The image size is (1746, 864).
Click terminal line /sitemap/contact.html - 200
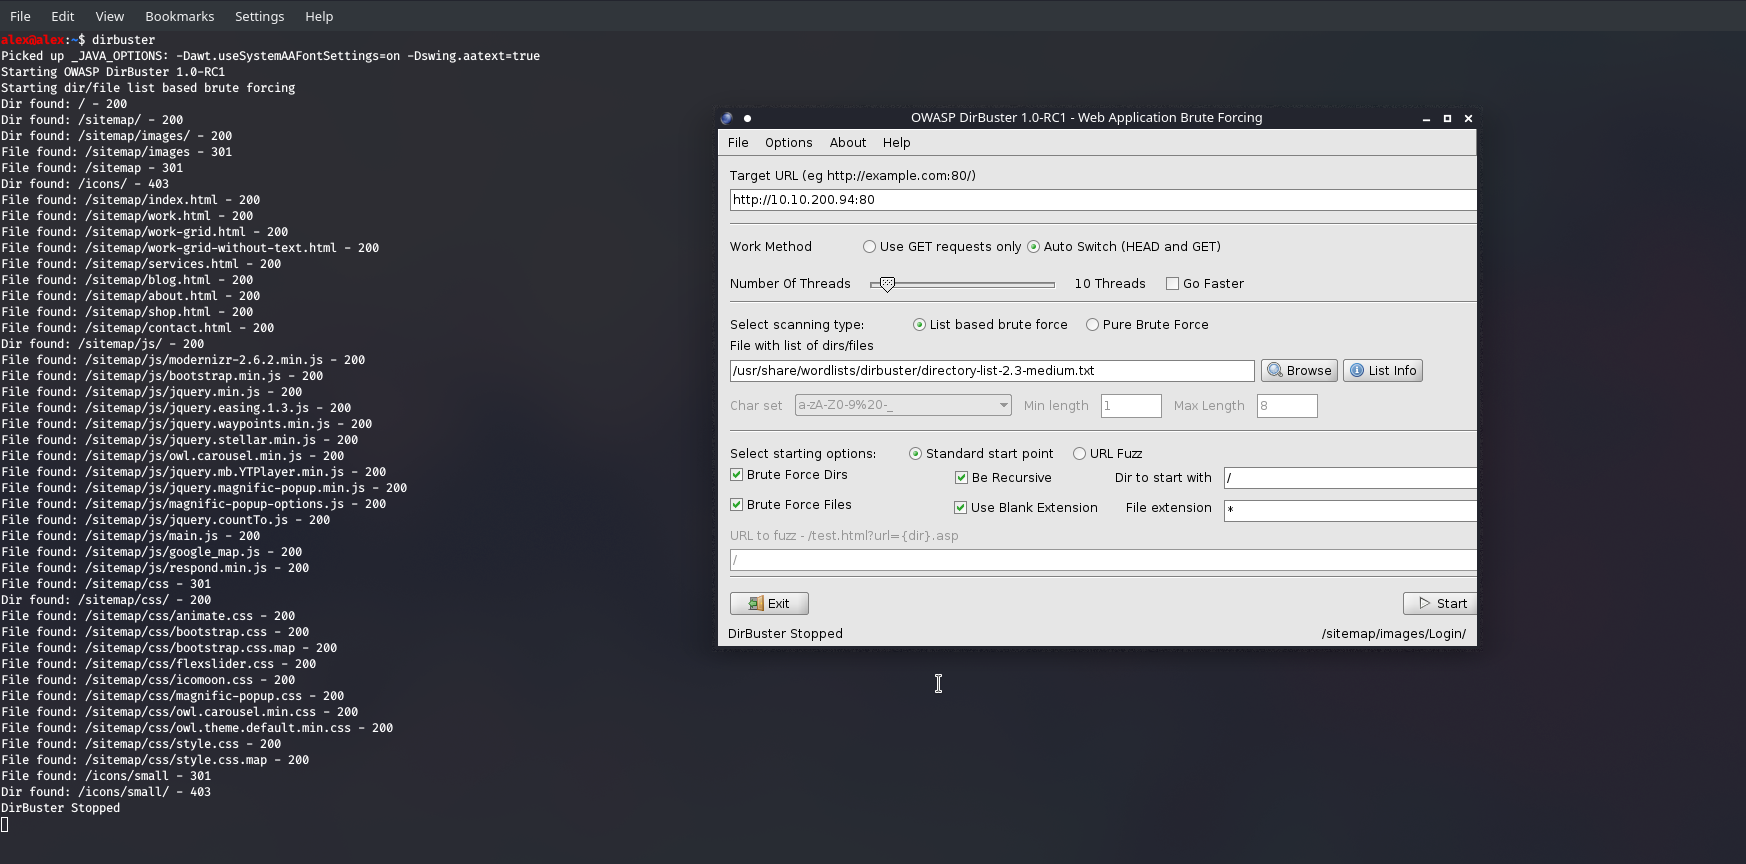(x=137, y=328)
